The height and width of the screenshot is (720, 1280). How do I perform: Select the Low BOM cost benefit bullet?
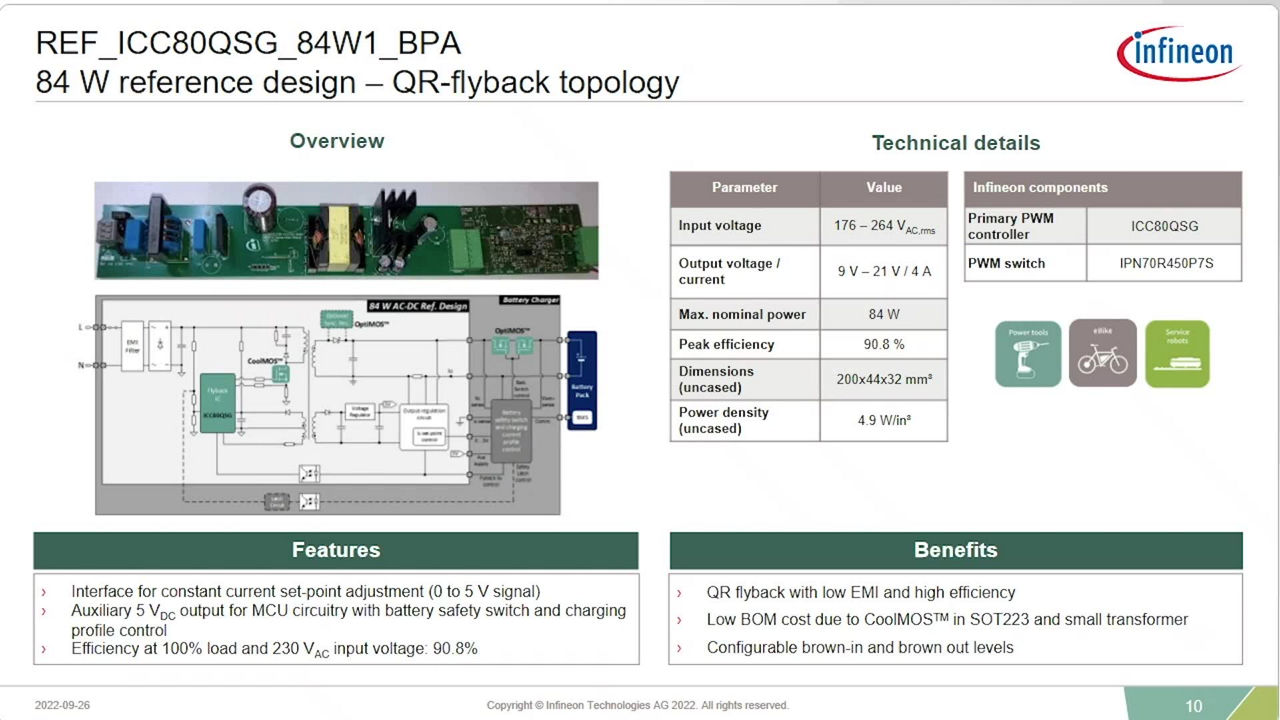click(947, 620)
